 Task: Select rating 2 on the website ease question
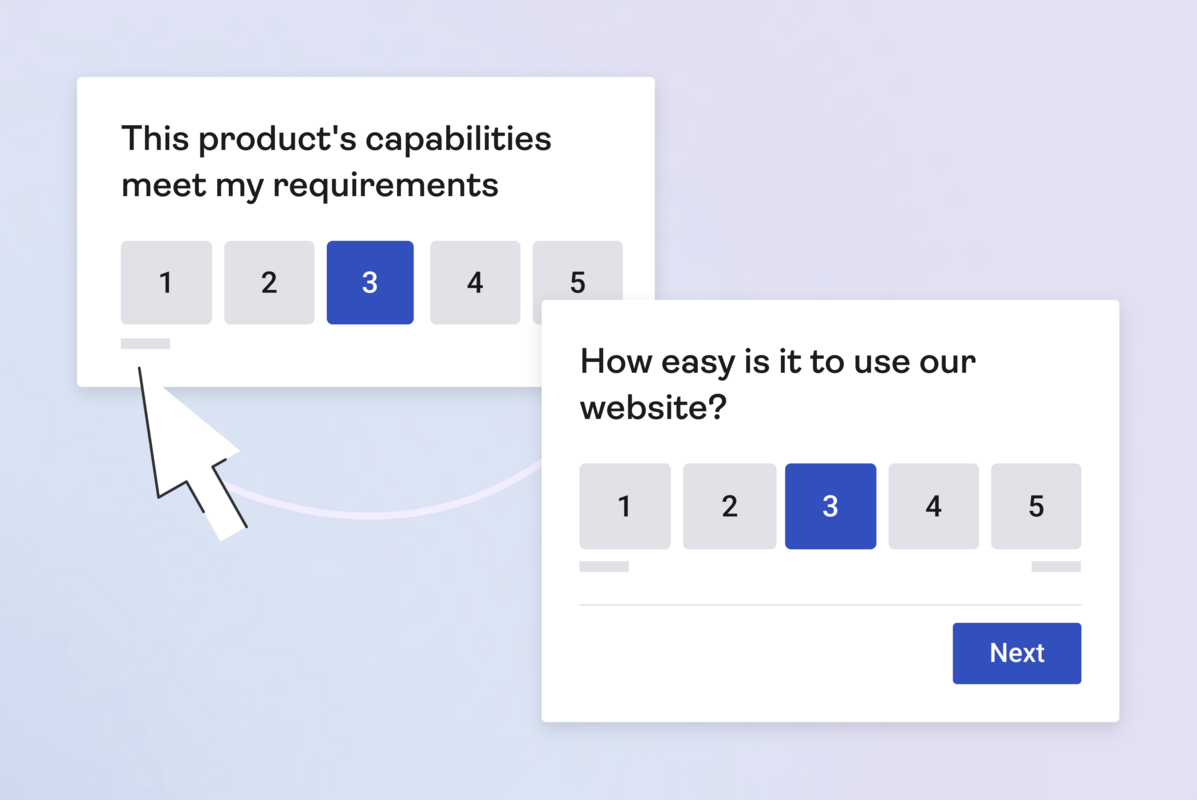click(x=728, y=506)
